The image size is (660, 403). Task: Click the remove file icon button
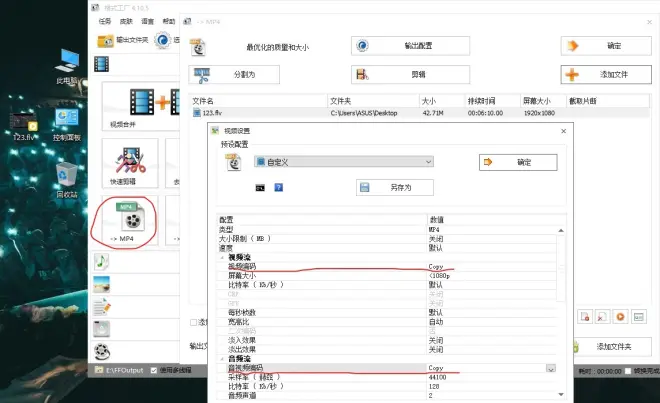585,317
